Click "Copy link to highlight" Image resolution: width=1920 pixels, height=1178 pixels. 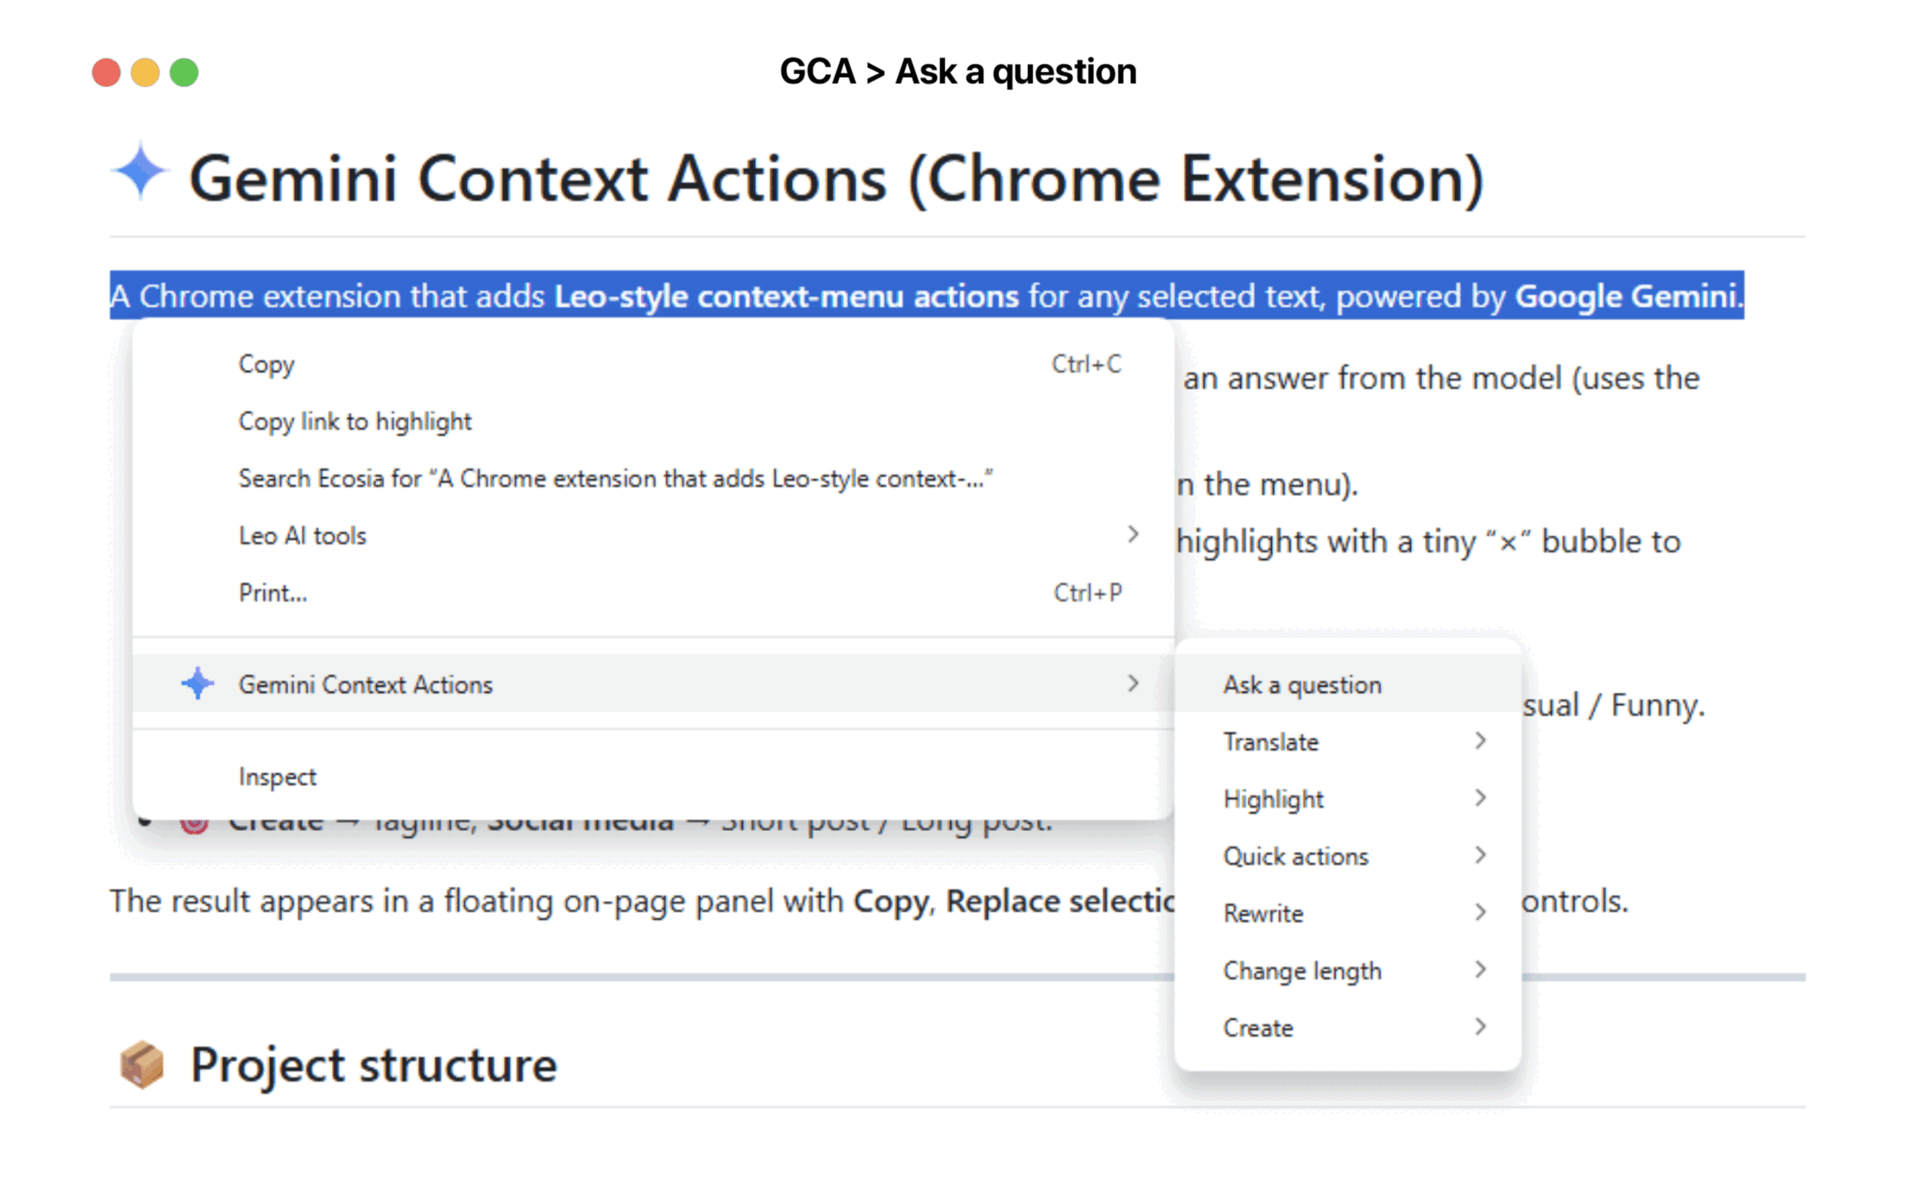(x=355, y=421)
